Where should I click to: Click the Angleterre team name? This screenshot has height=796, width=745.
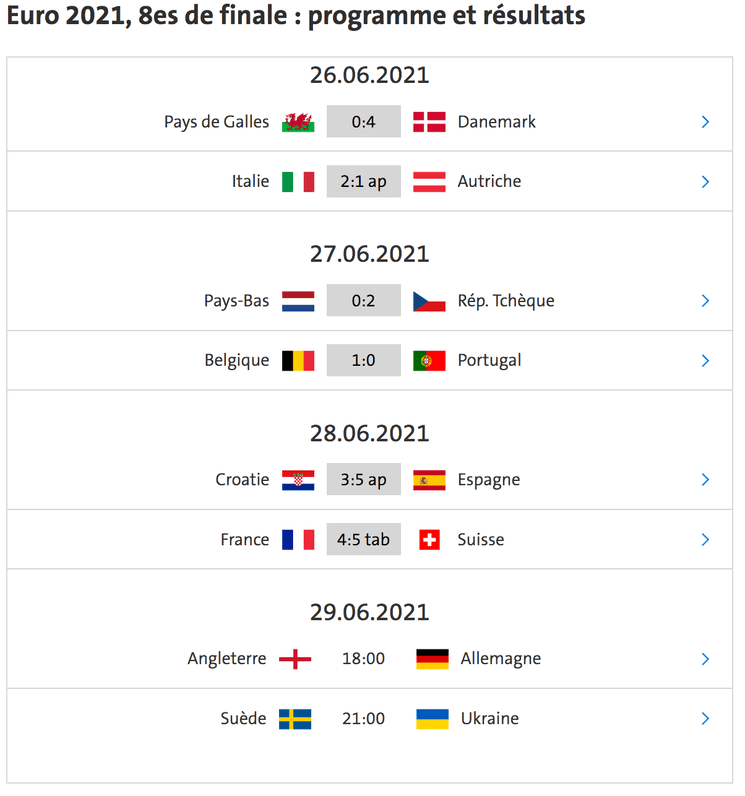coord(227,659)
